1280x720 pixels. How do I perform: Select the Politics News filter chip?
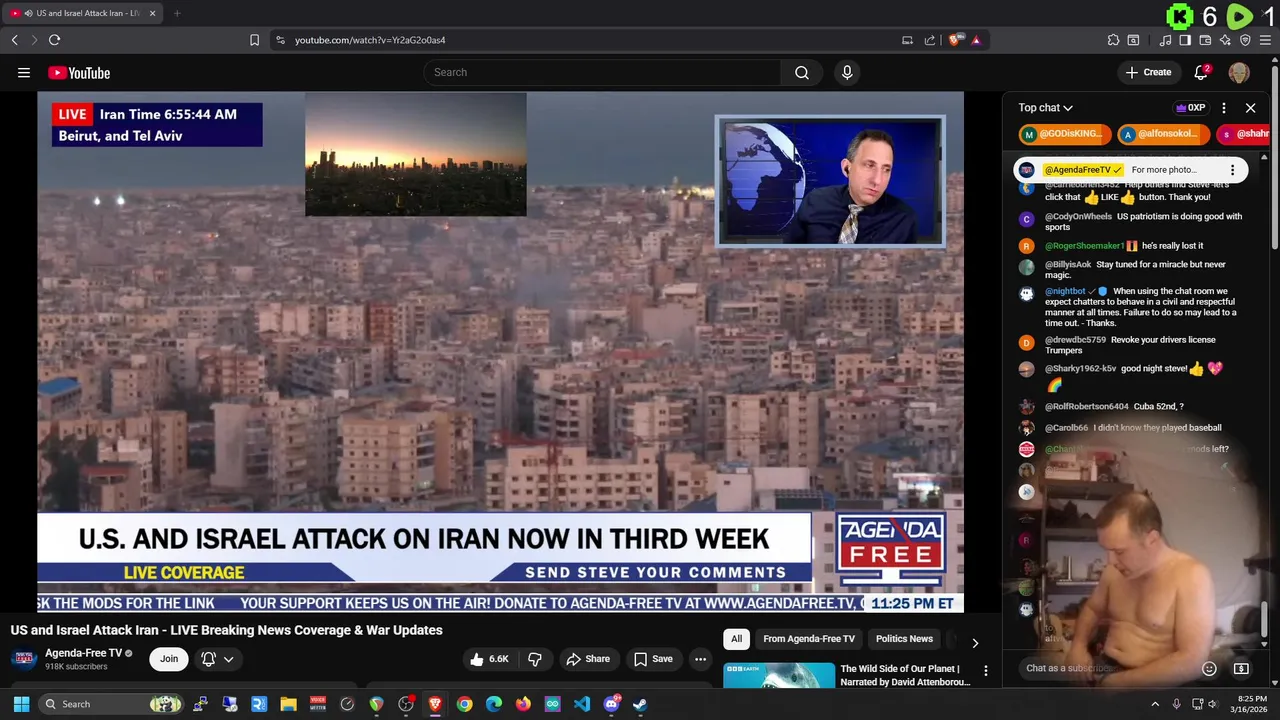[x=904, y=639]
